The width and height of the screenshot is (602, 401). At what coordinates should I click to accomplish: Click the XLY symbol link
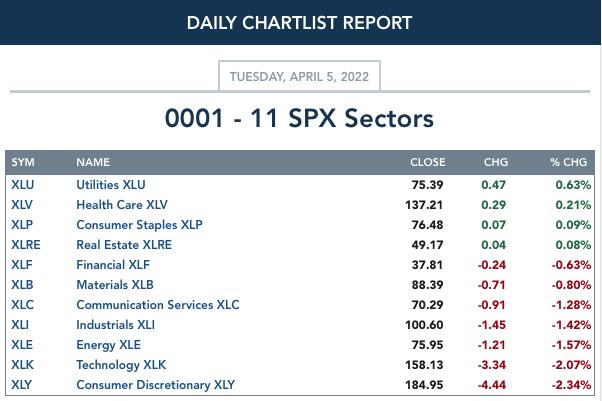[22, 384]
